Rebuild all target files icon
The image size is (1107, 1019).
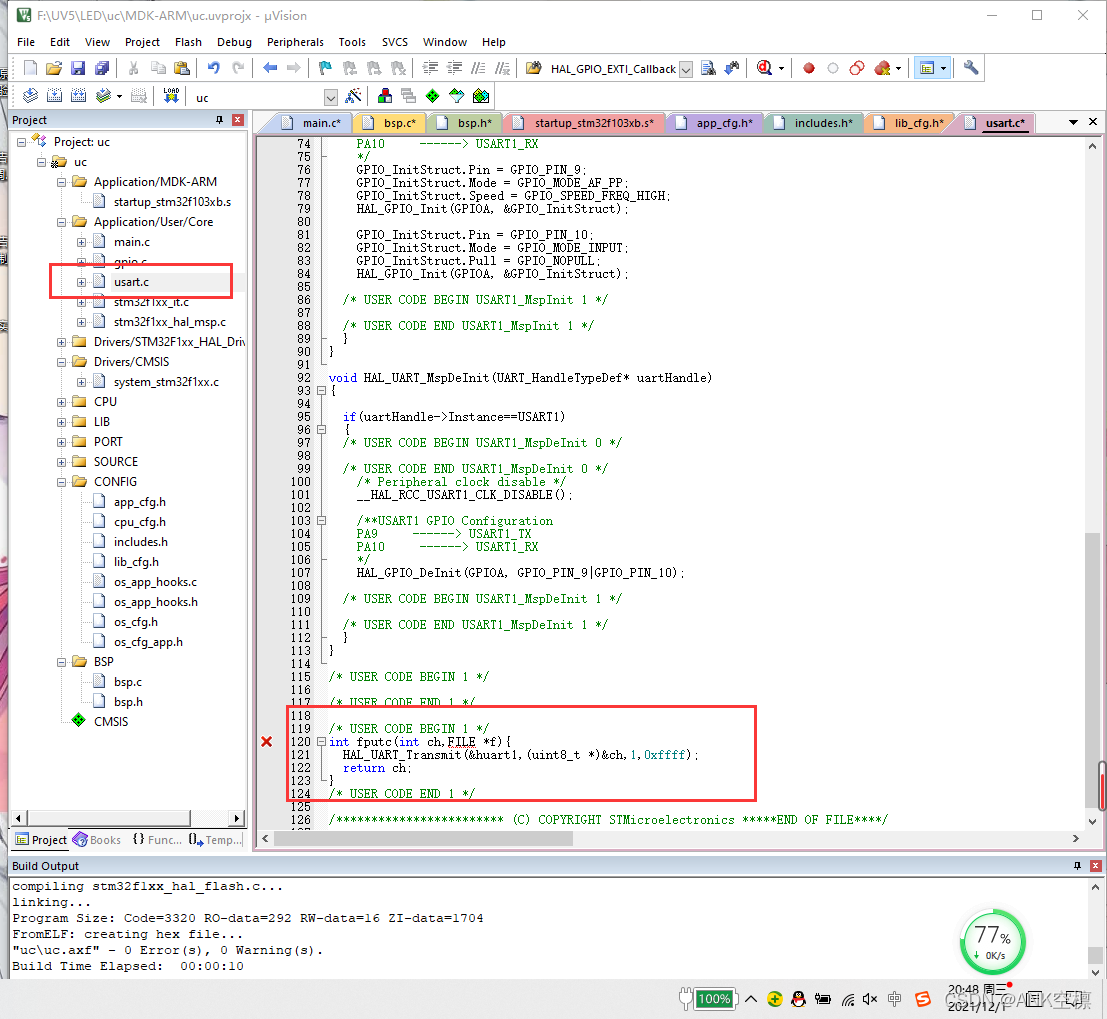coord(78,96)
